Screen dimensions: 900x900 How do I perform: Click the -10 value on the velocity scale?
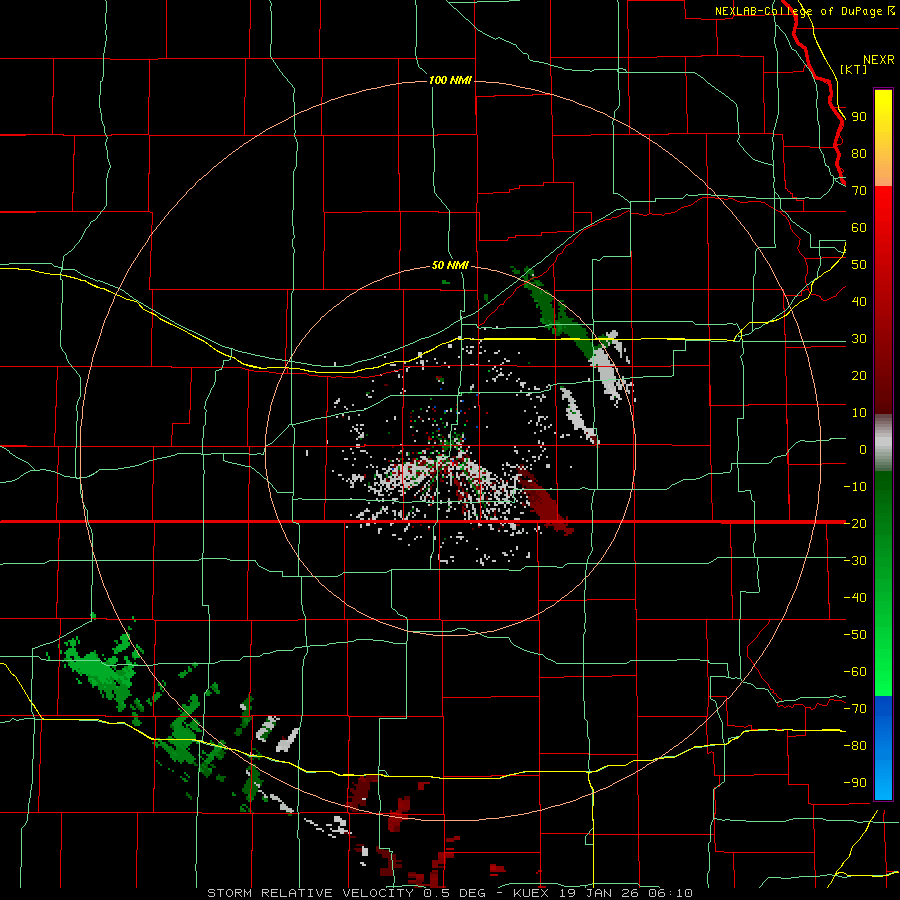point(855,487)
